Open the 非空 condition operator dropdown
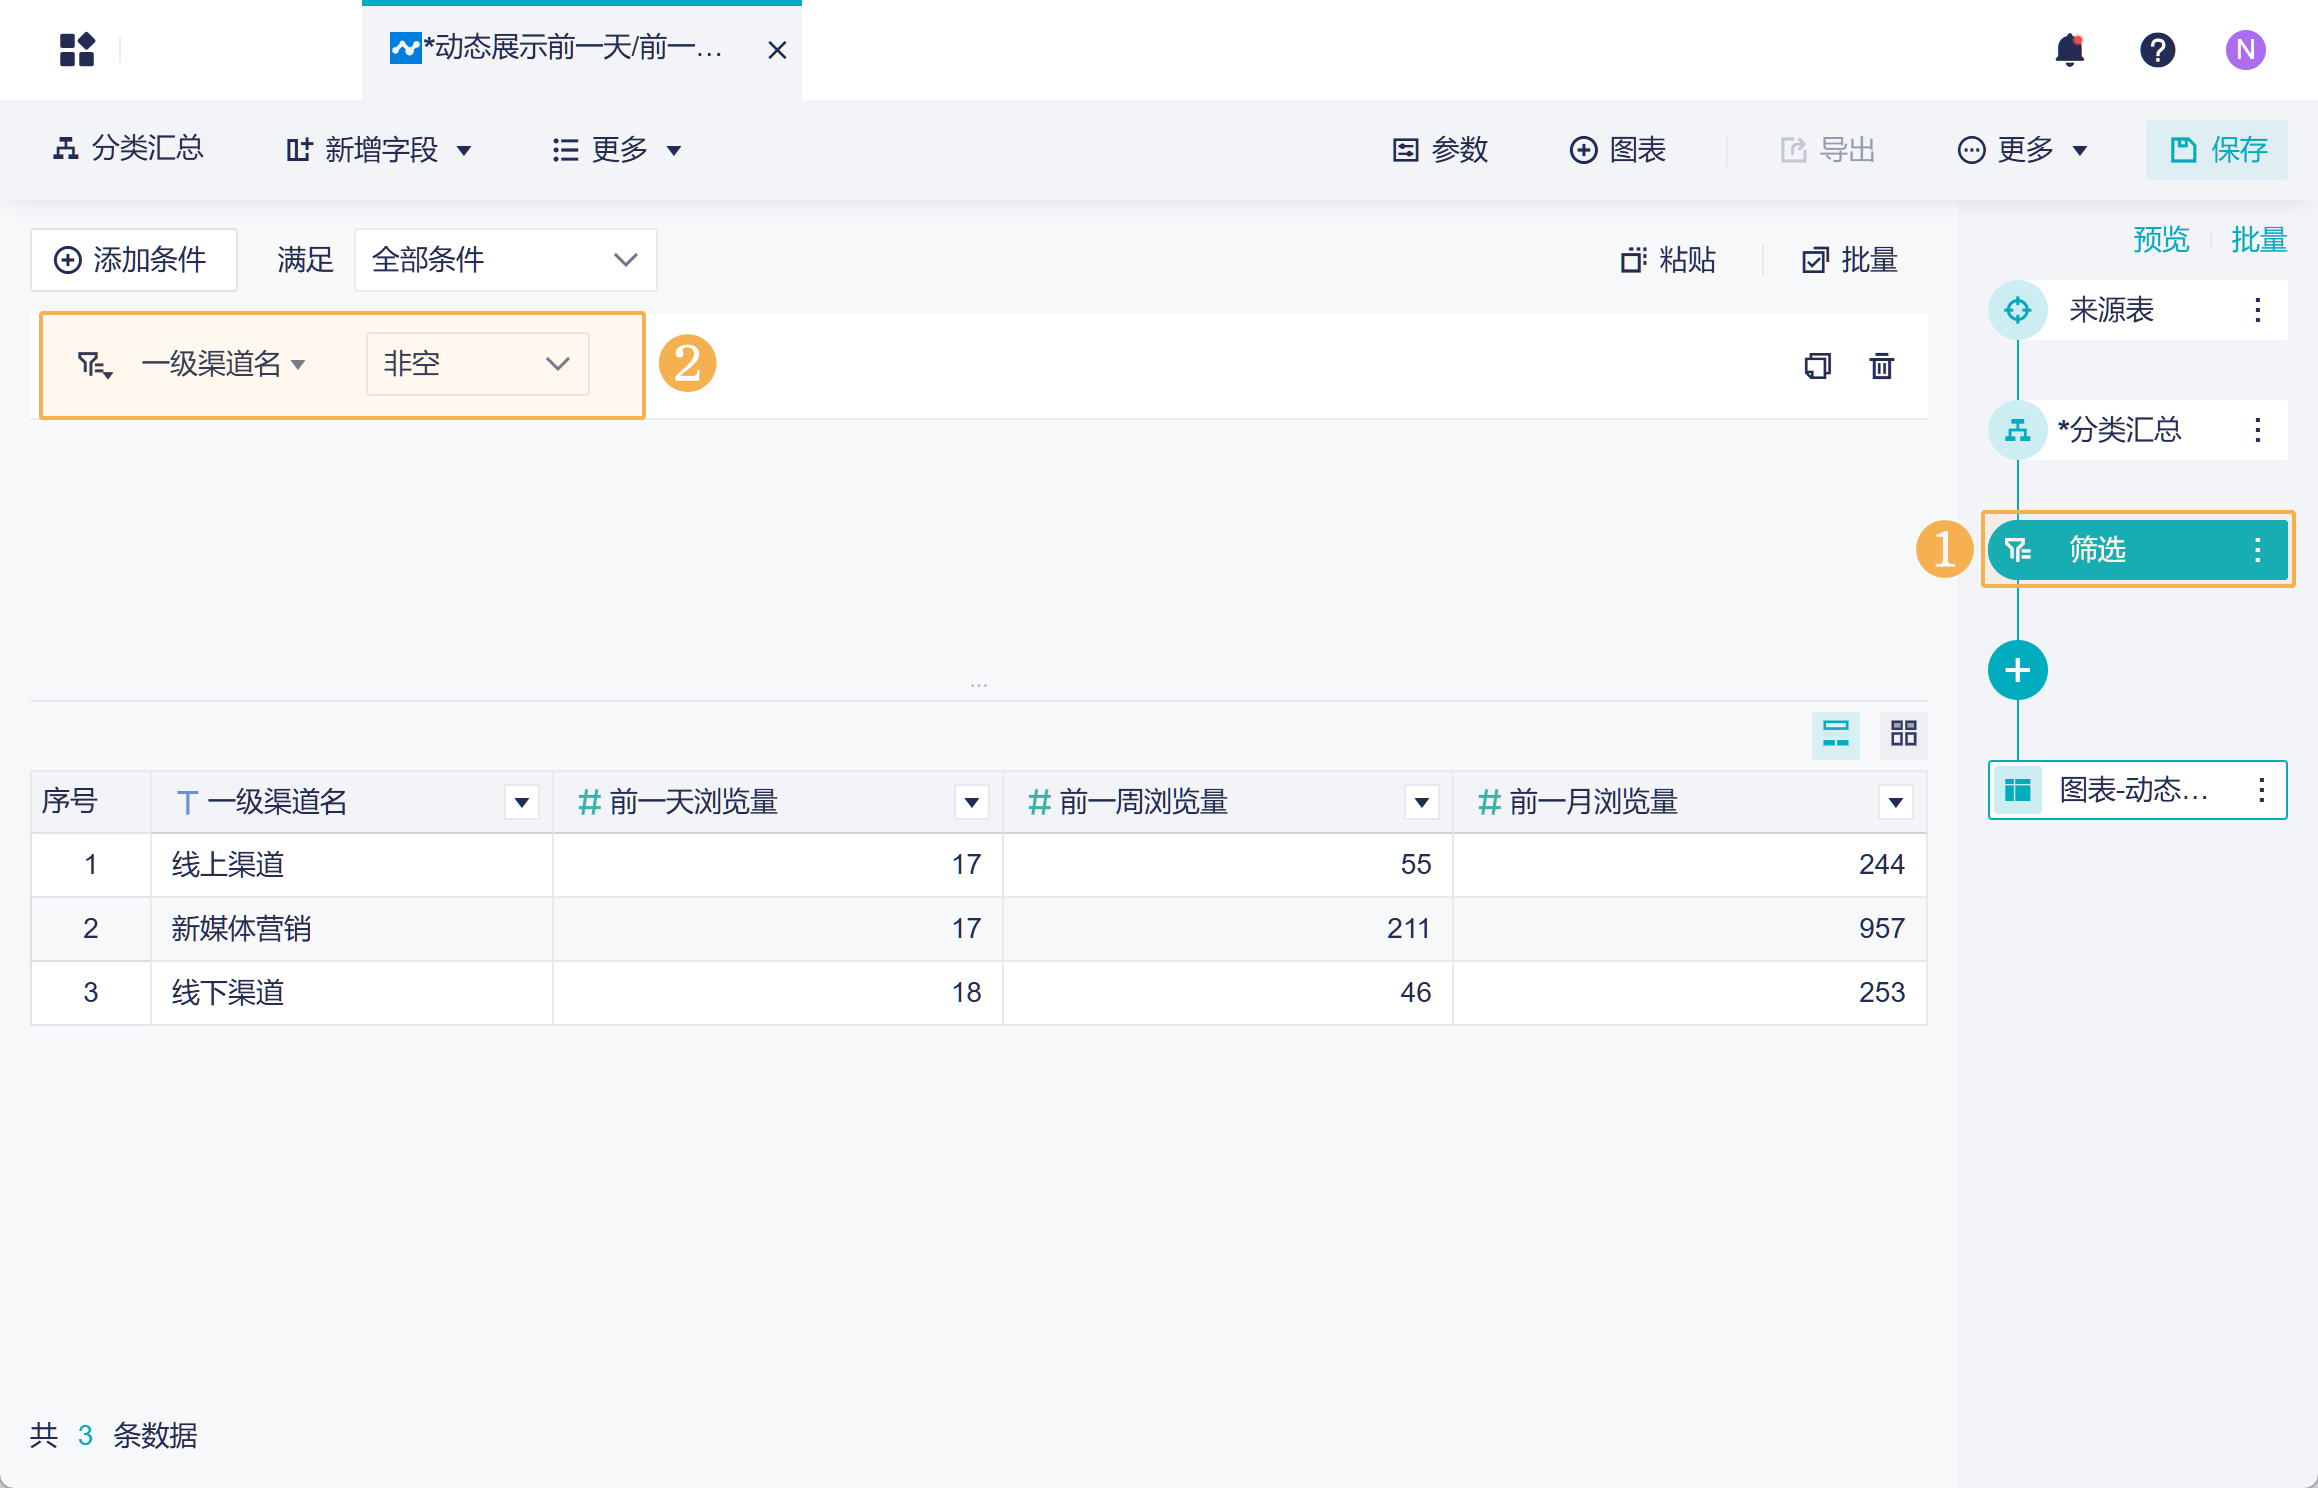 tap(477, 364)
